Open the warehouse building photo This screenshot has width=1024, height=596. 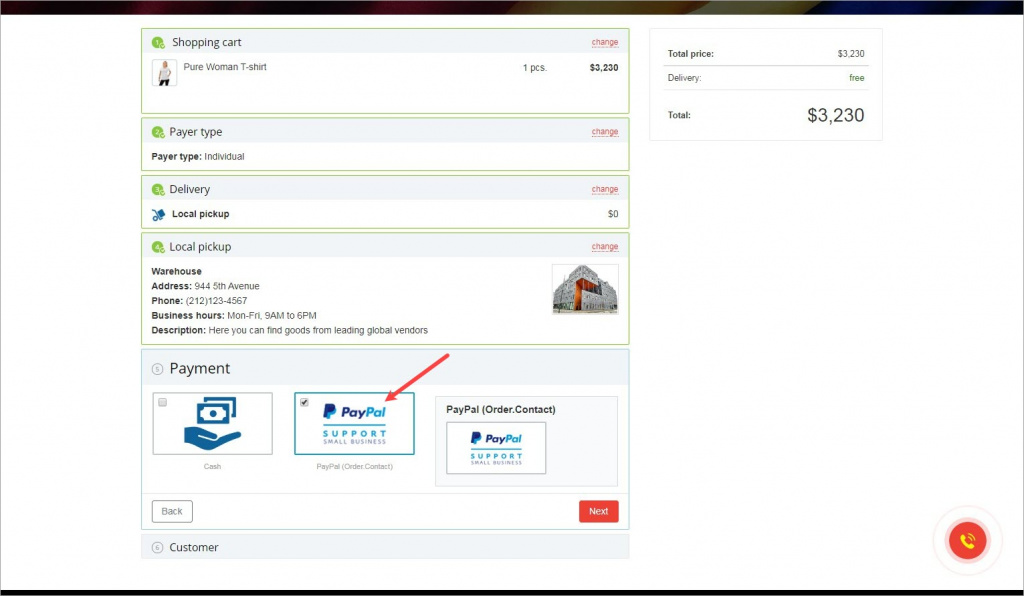(585, 289)
